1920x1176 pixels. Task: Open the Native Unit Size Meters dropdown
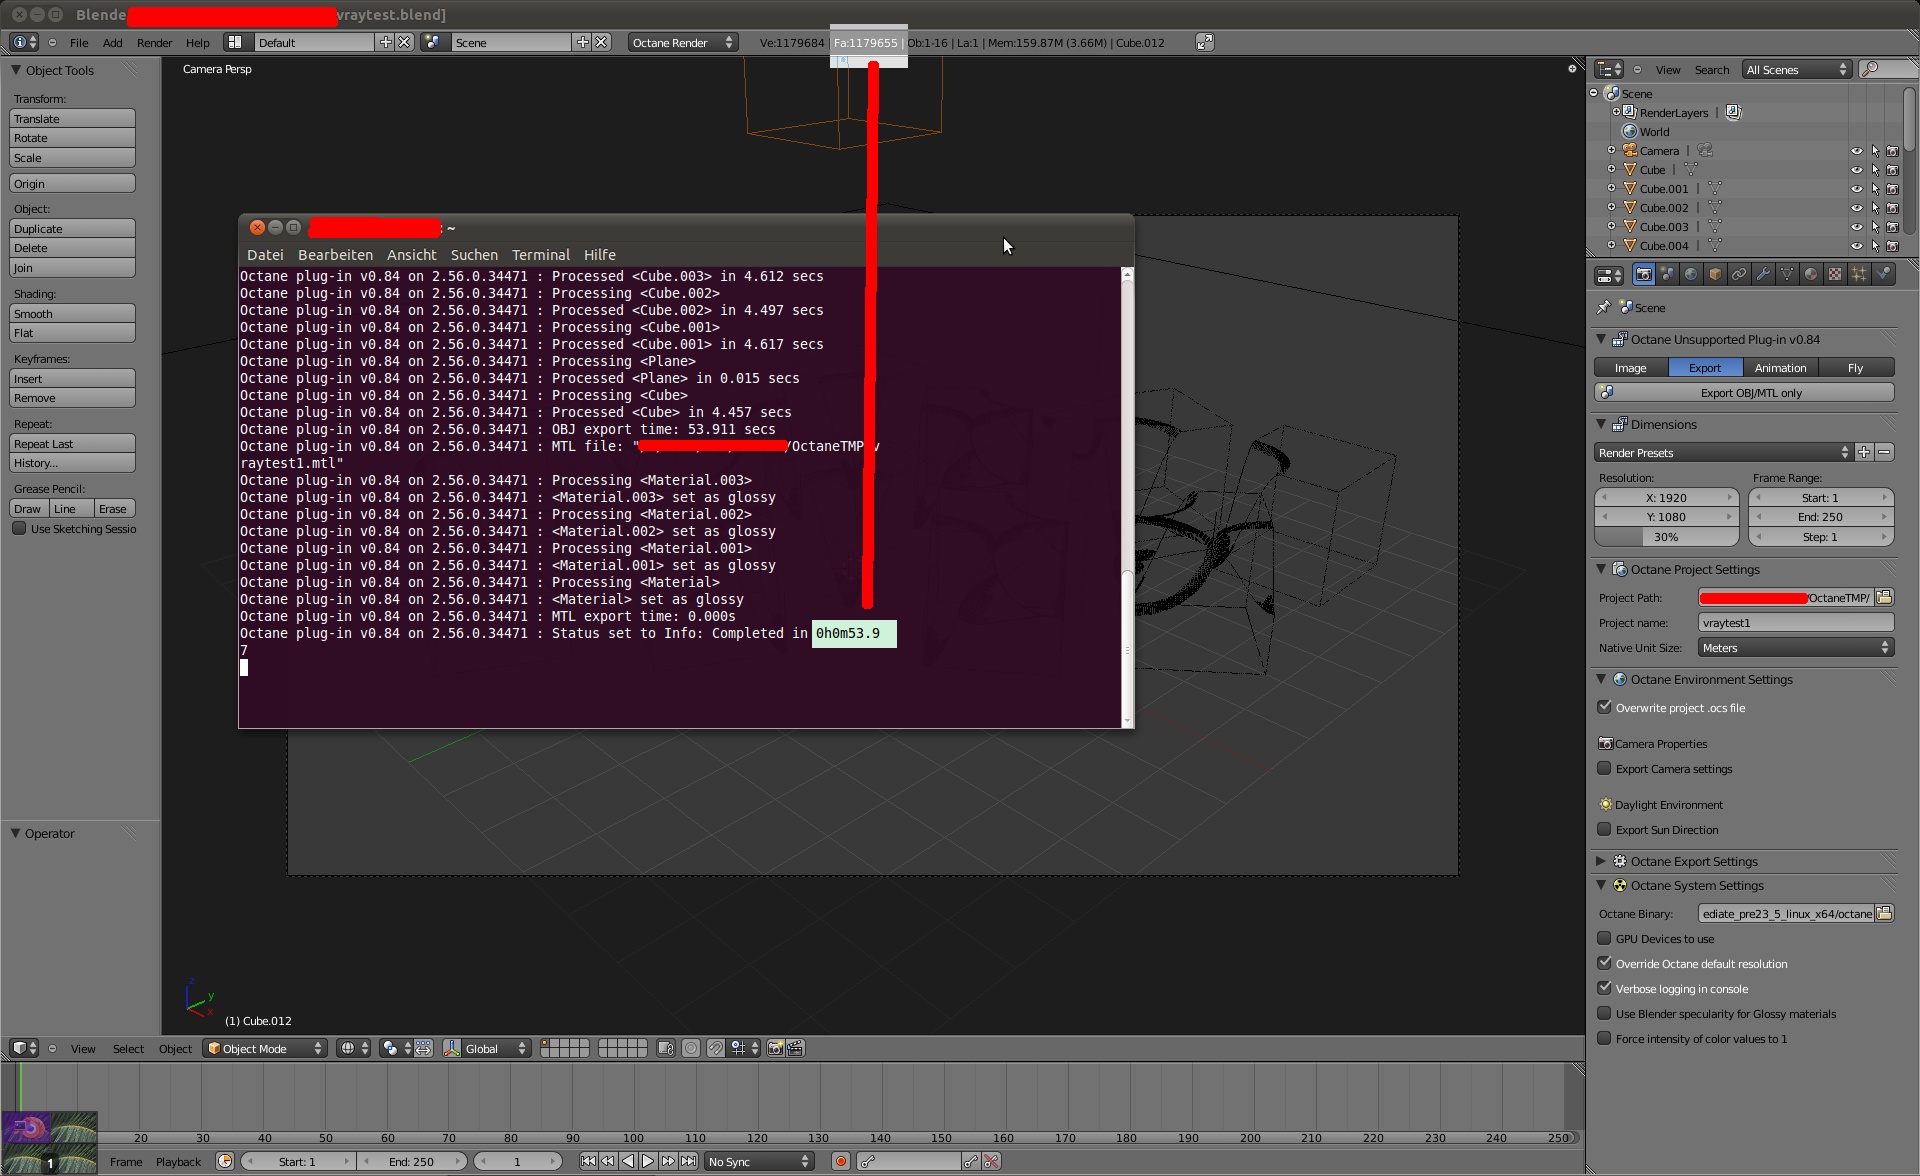click(1795, 648)
